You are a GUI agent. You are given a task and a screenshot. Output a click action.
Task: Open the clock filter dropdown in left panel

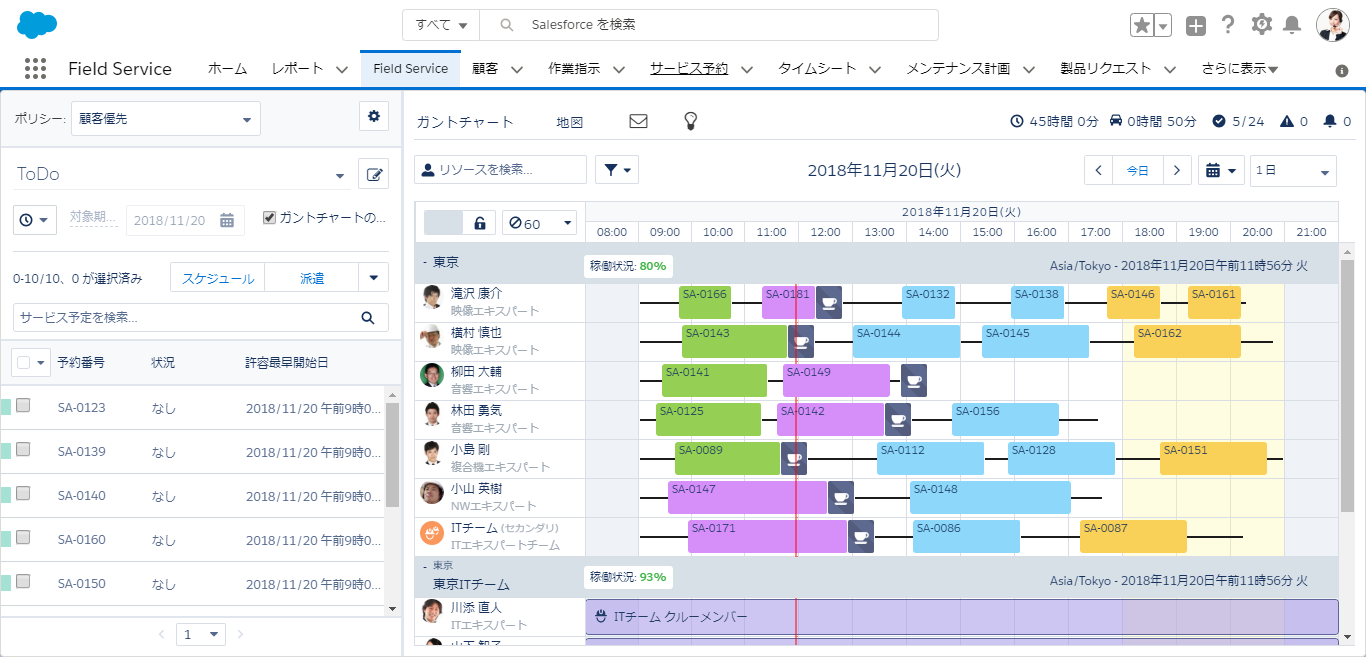(35, 220)
